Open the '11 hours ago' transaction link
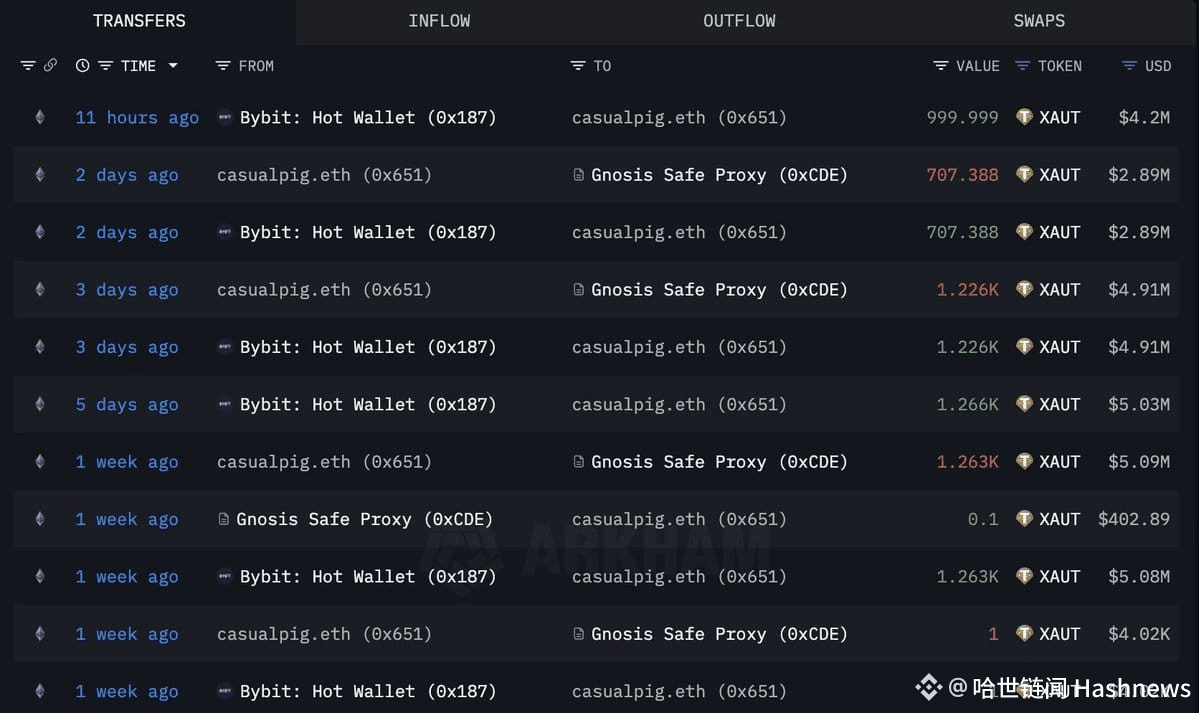Viewport: 1199px width, 713px height. point(137,117)
